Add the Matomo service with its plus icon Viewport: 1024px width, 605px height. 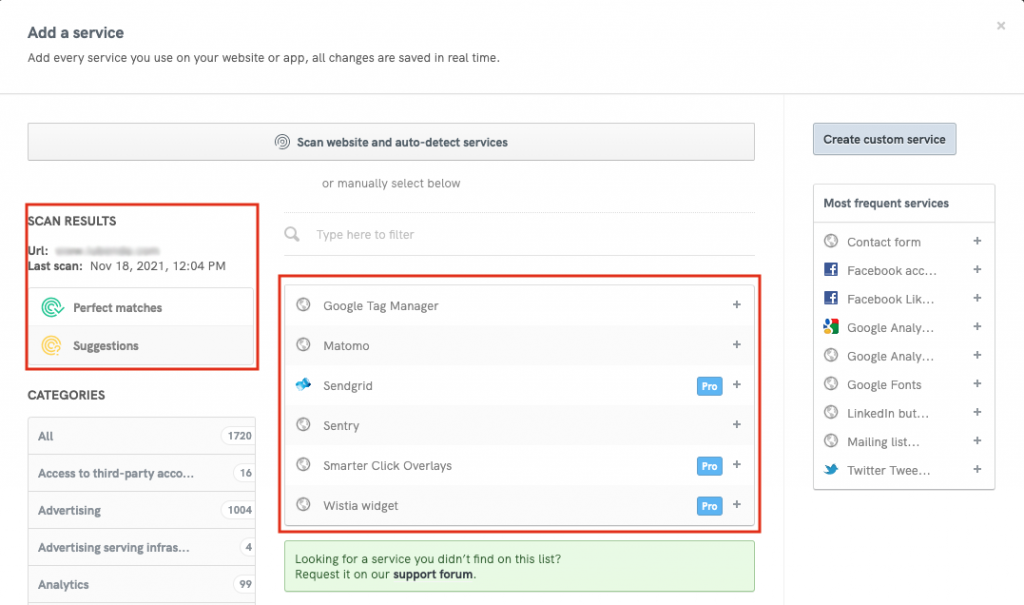click(737, 345)
